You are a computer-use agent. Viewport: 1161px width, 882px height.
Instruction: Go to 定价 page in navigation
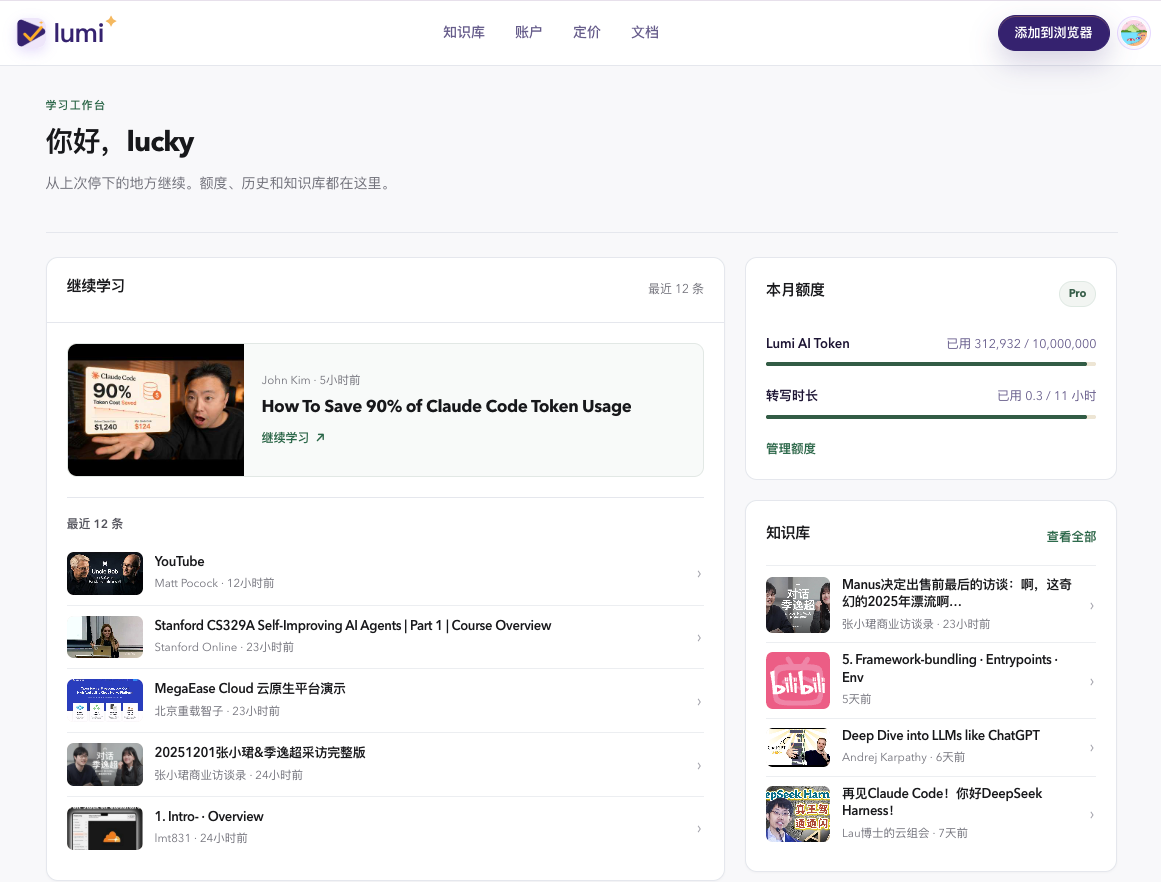click(586, 33)
